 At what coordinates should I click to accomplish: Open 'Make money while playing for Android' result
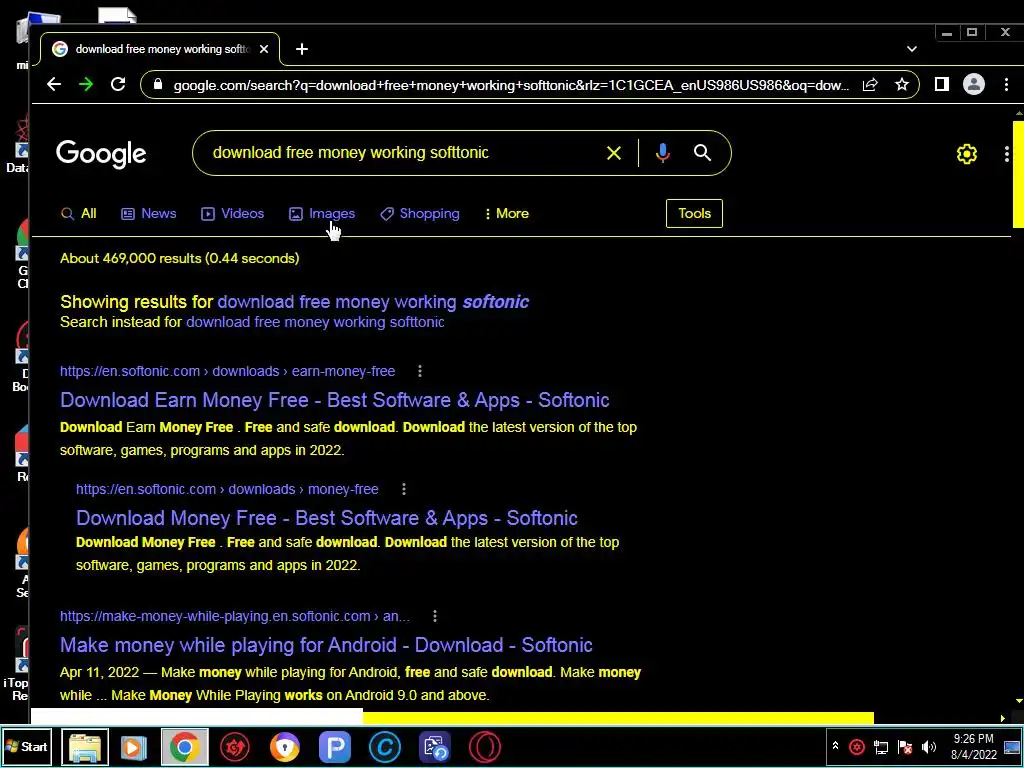click(x=326, y=645)
